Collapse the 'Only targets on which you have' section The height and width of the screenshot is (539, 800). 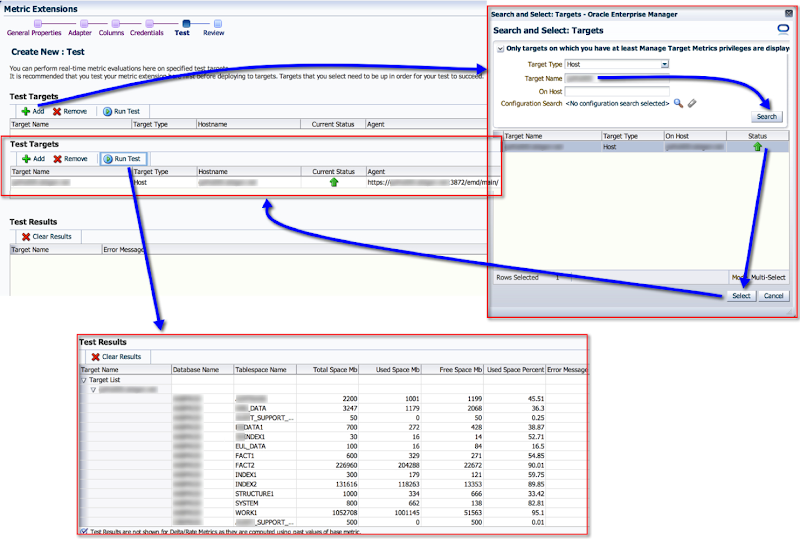point(500,48)
